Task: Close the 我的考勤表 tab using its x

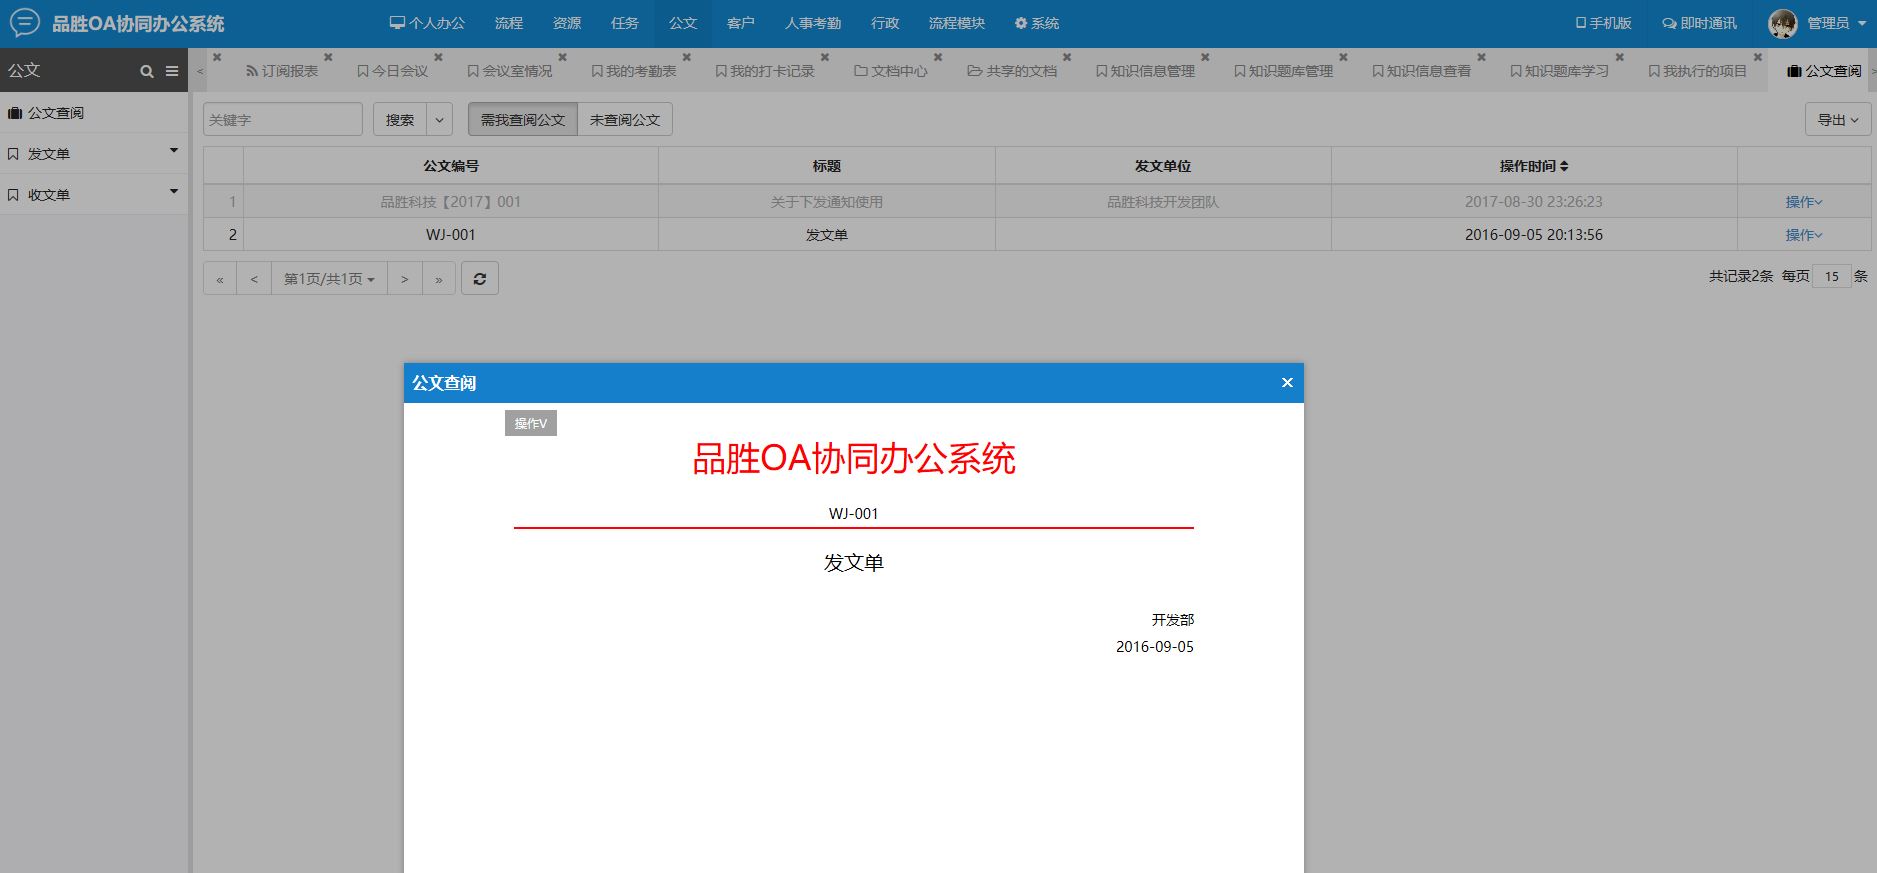Action: 686,57
